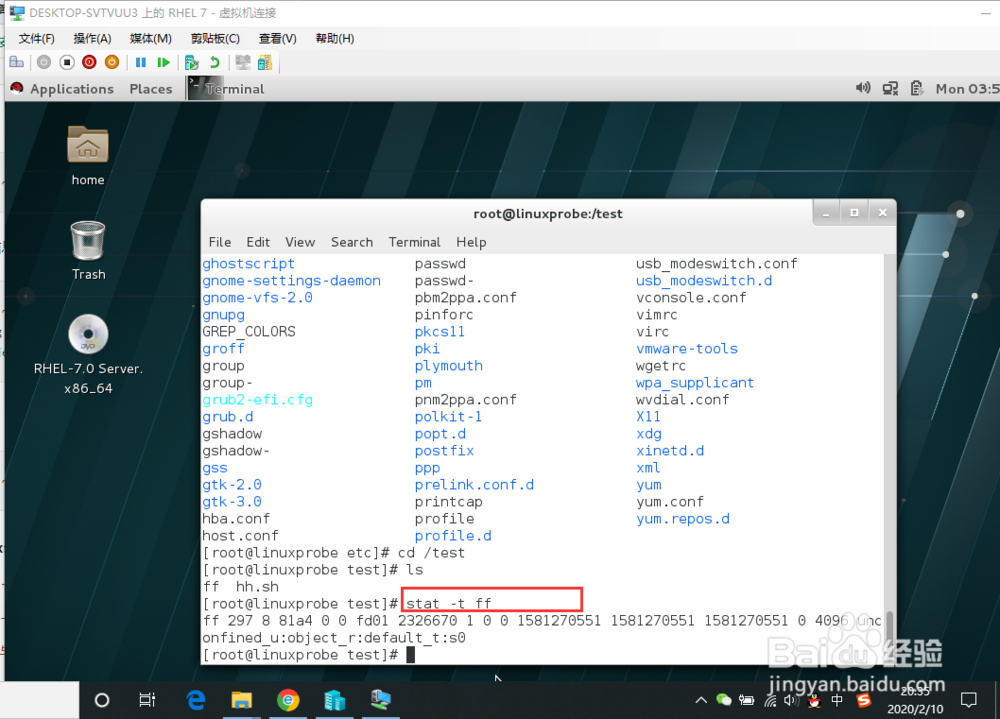The height and width of the screenshot is (719, 1000).
Task: Click the QQ penguin tray icon
Action: pos(814,700)
